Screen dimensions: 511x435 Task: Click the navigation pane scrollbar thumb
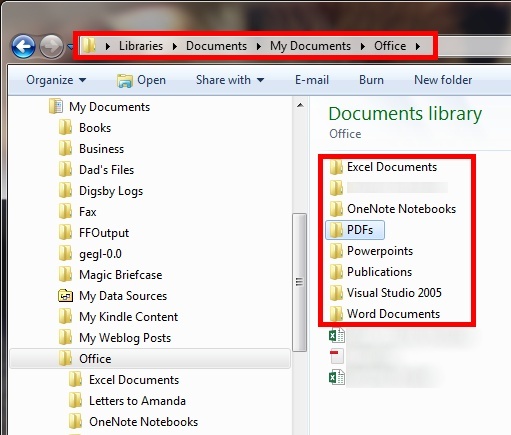pyautogui.click(x=299, y=282)
